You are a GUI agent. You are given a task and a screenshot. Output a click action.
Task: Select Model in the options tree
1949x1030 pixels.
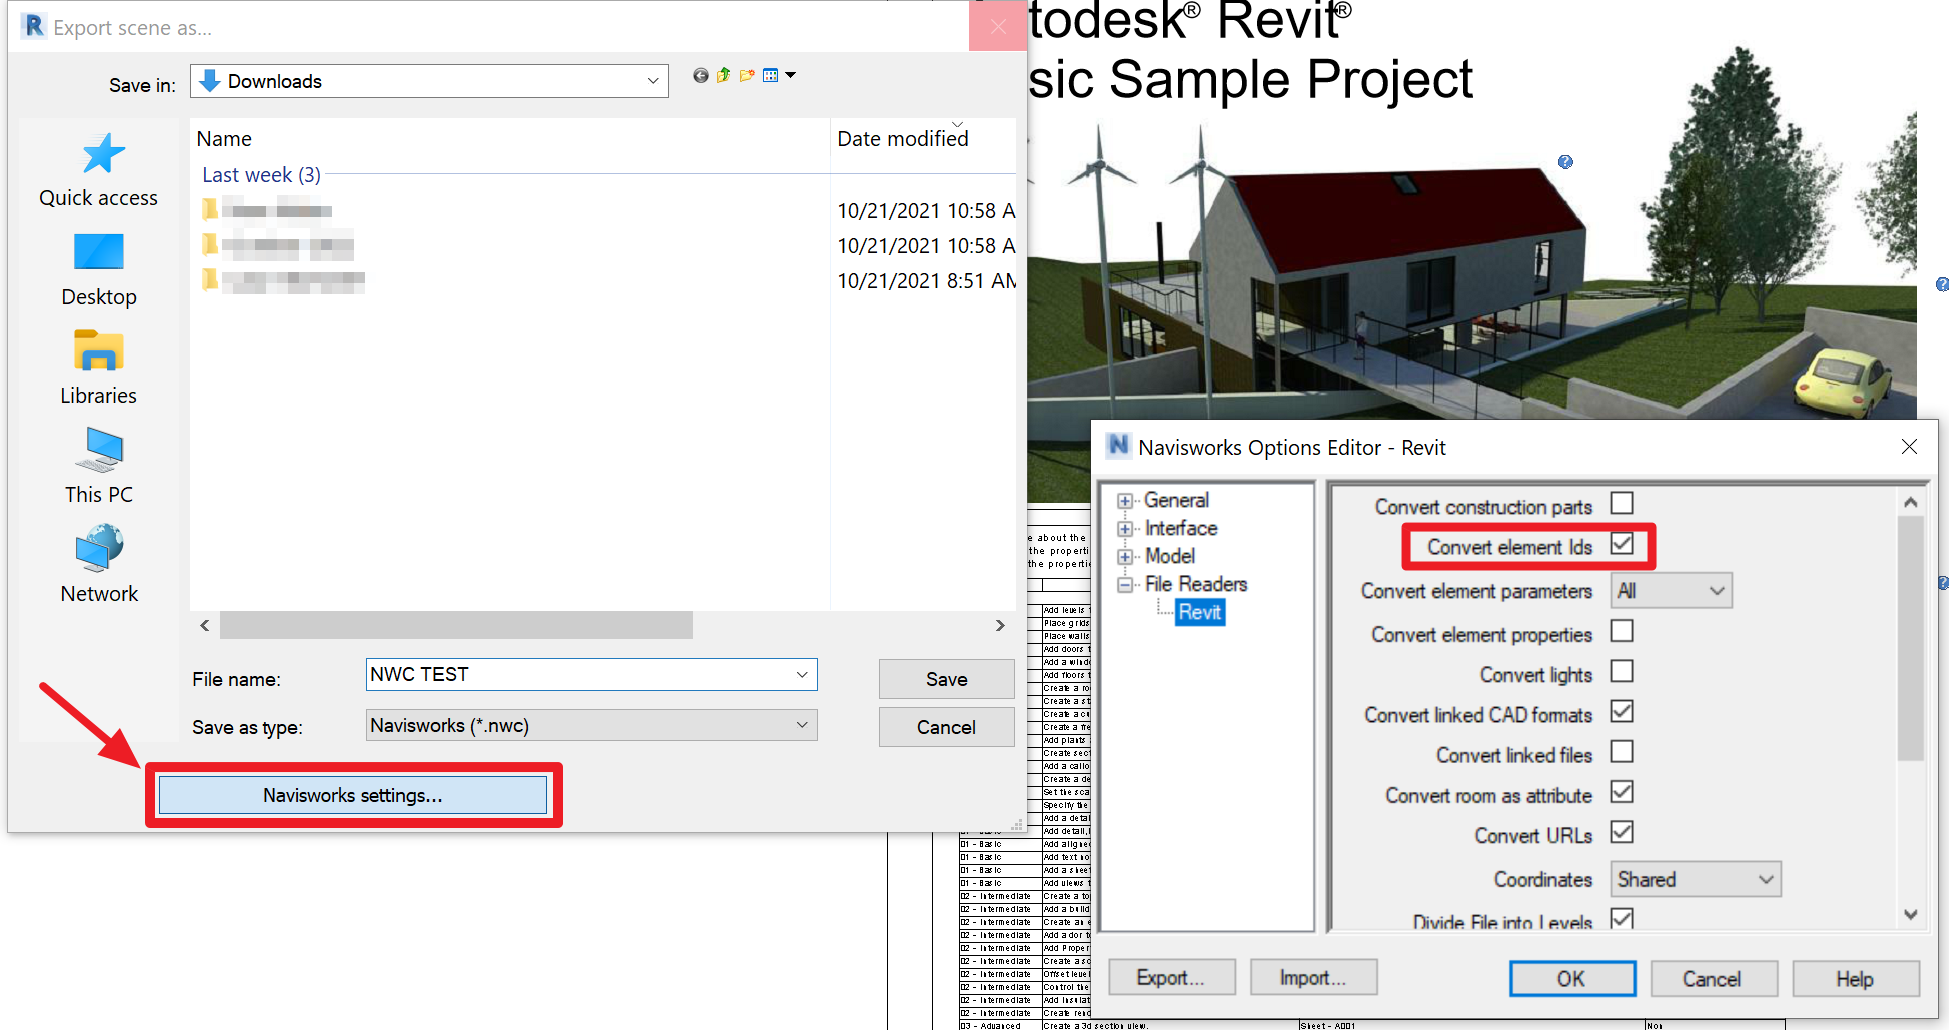(1170, 556)
